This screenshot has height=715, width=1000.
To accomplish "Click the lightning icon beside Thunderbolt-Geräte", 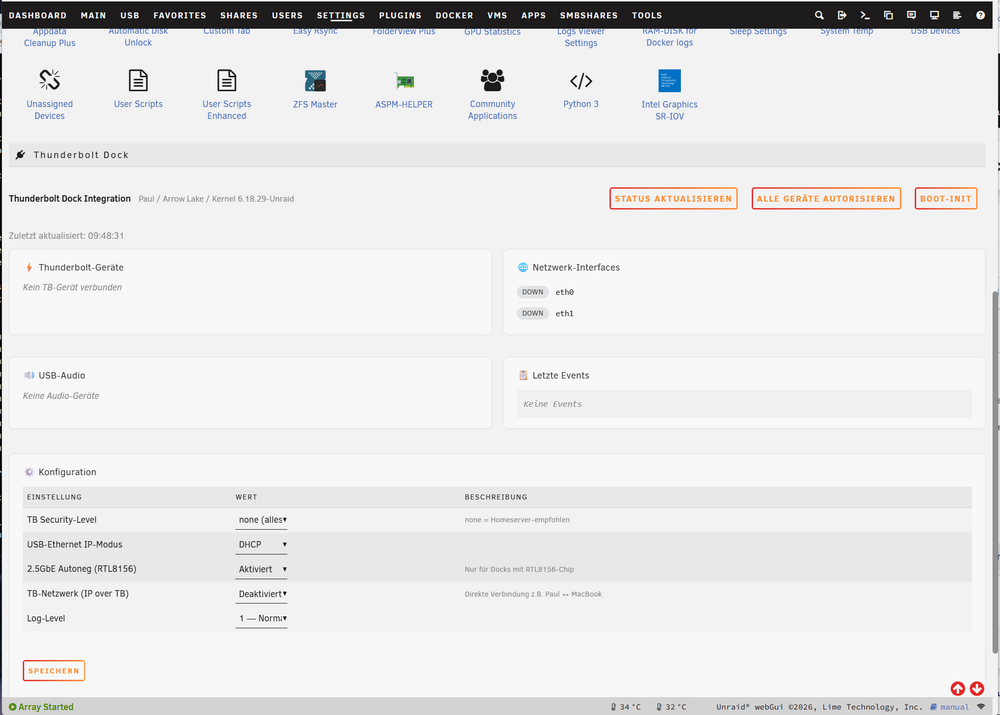I will point(29,267).
